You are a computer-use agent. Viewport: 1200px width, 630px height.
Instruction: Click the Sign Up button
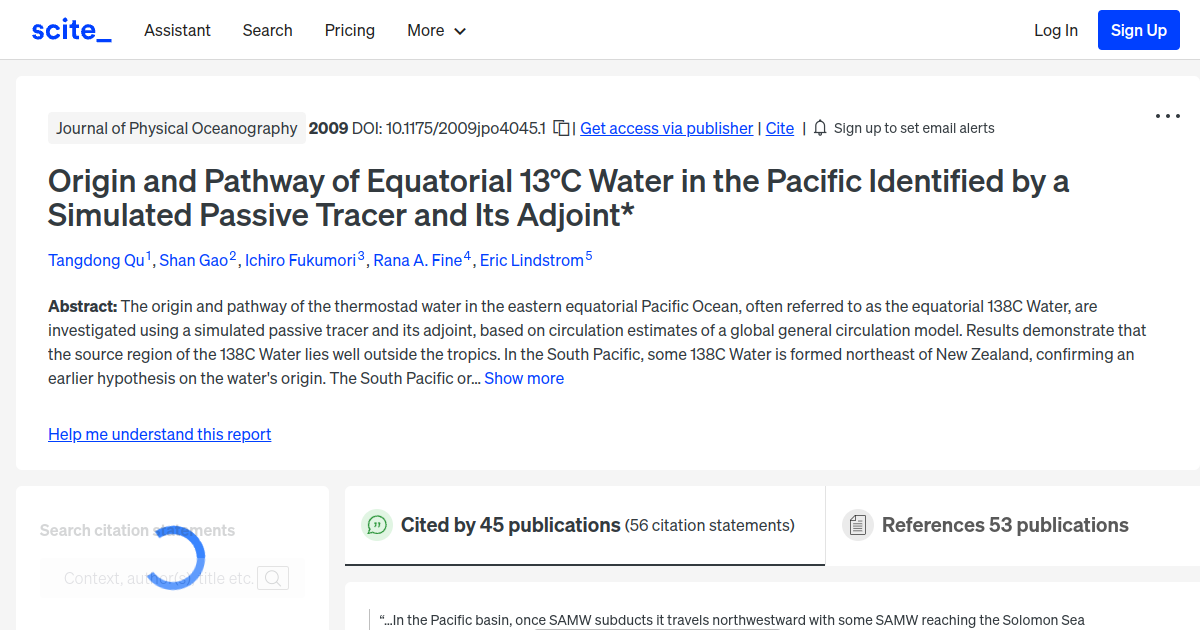[1138, 30]
